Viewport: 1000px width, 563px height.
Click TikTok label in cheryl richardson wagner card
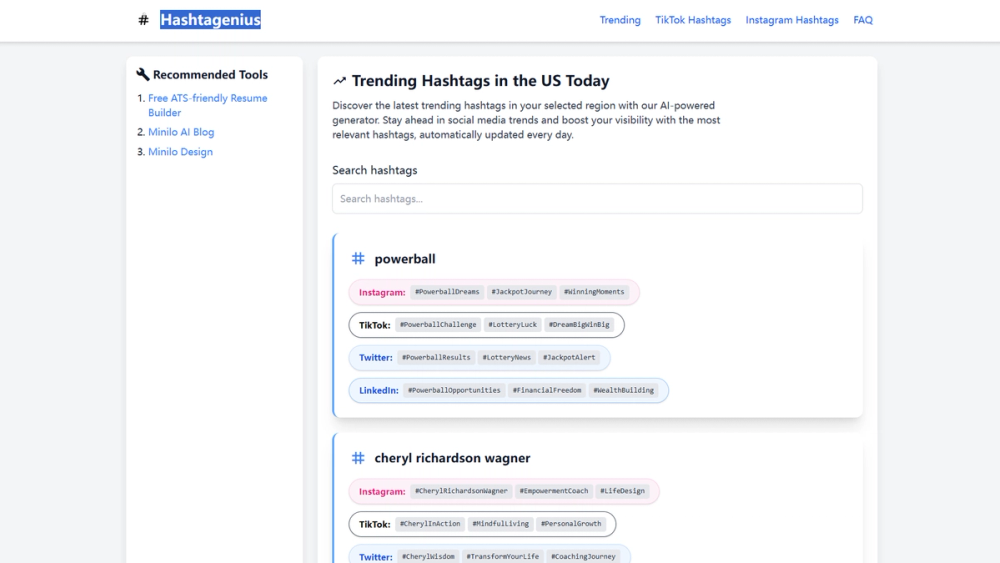[374, 524]
